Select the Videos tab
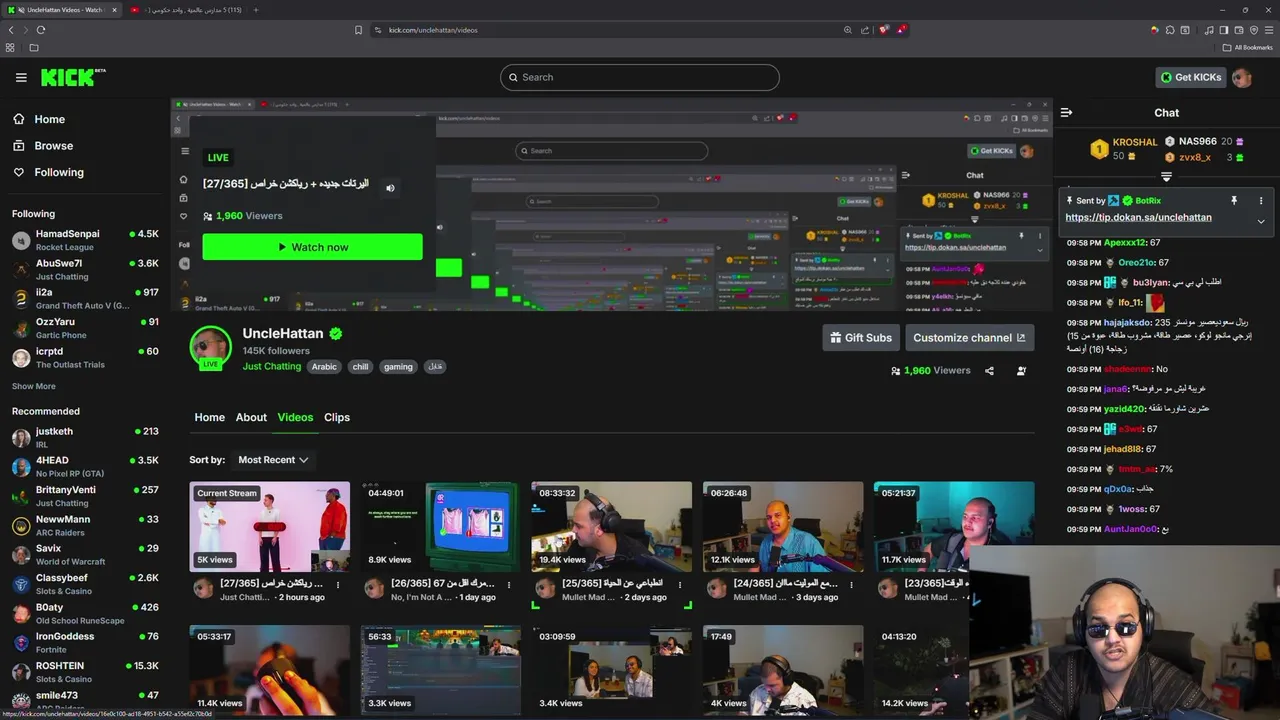Viewport: 1280px width, 720px height. click(295, 417)
